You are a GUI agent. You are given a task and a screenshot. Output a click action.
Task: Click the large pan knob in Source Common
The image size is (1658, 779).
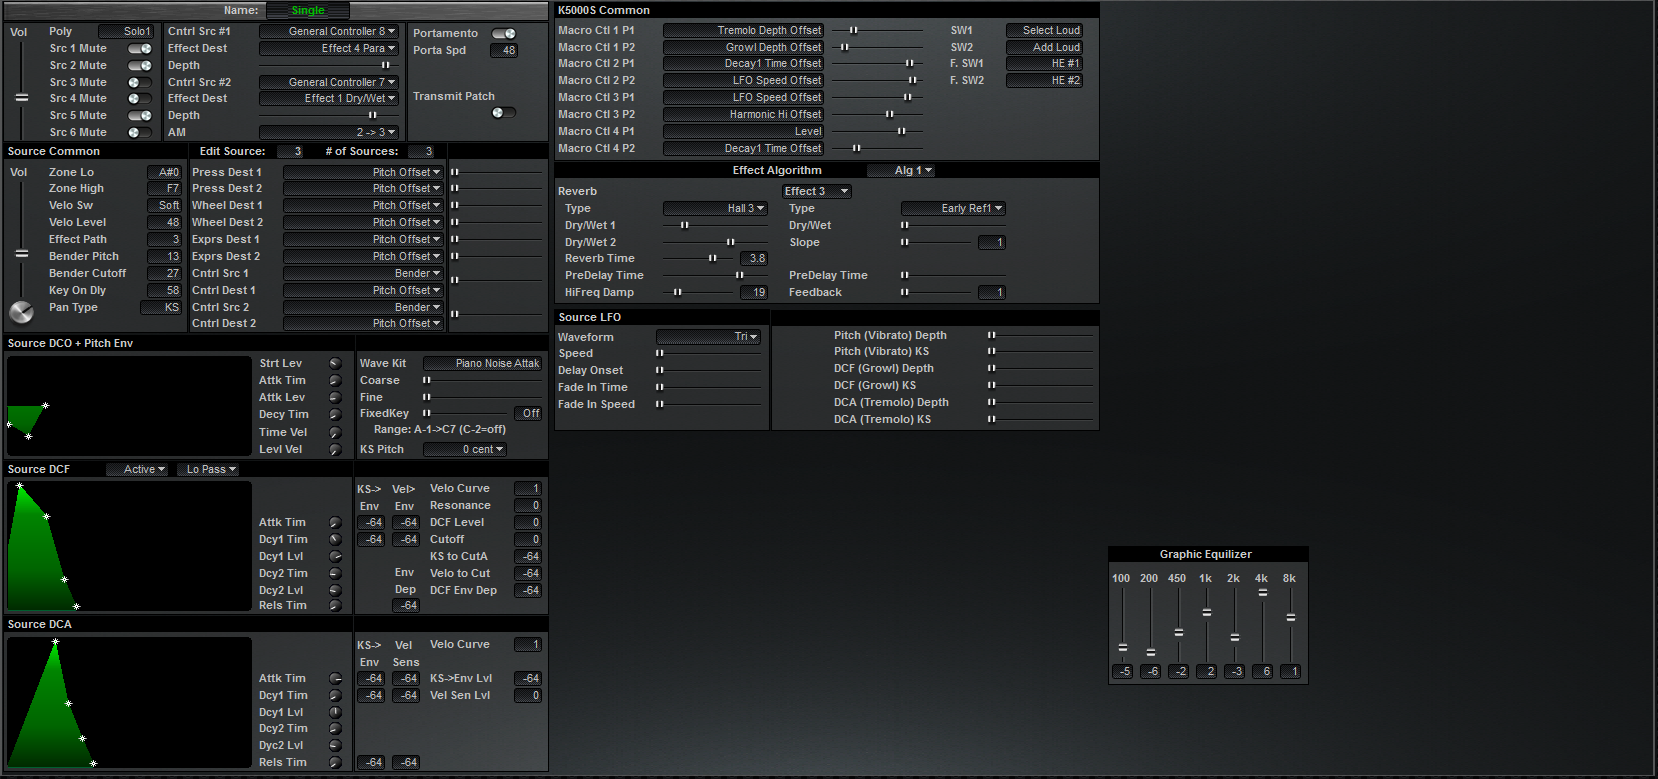click(x=21, y=311)
